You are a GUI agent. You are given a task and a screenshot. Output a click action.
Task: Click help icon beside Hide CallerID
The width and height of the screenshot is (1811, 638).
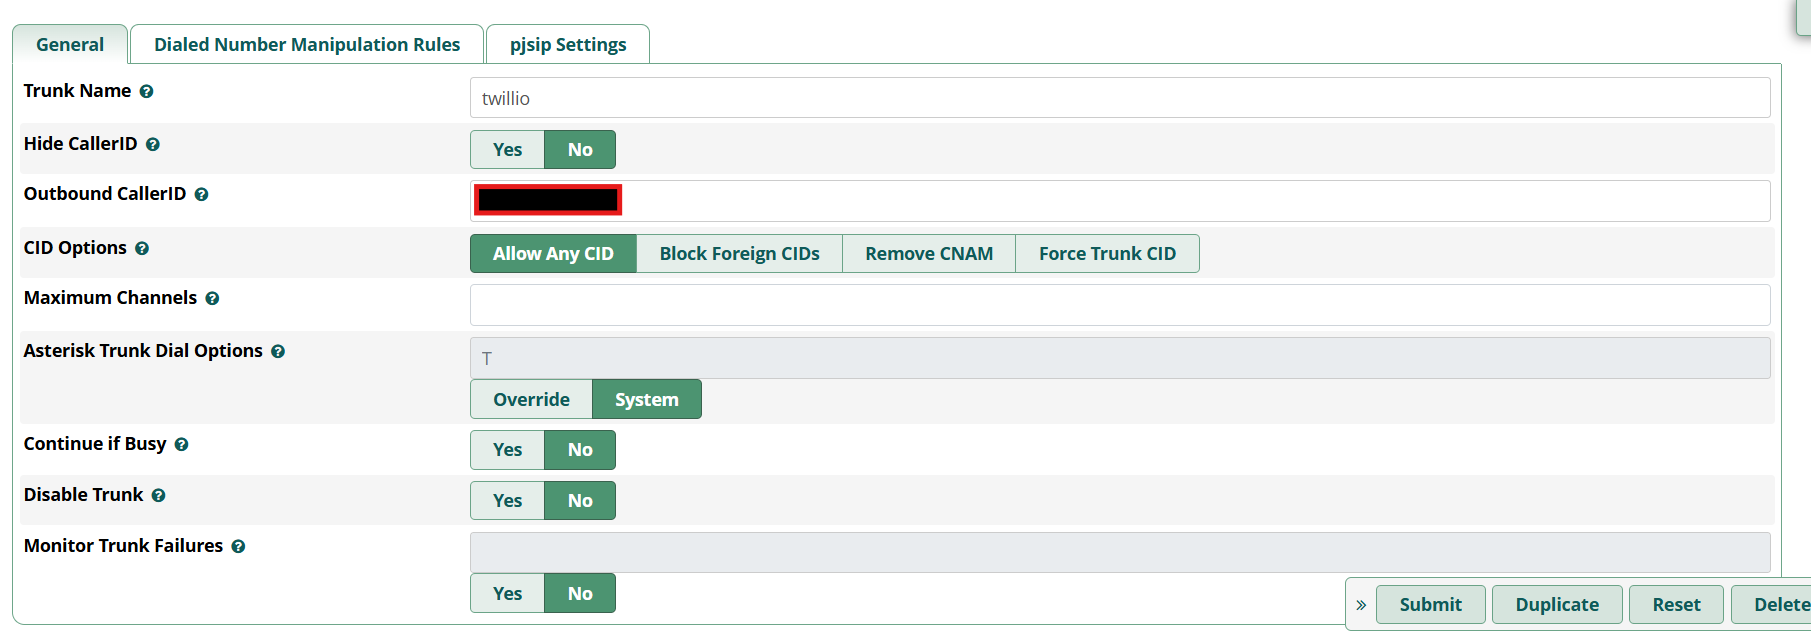[152, 145]
